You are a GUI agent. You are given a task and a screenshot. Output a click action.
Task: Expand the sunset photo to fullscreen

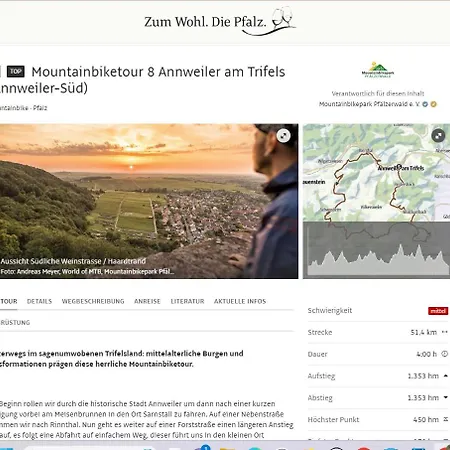(283, 136)
